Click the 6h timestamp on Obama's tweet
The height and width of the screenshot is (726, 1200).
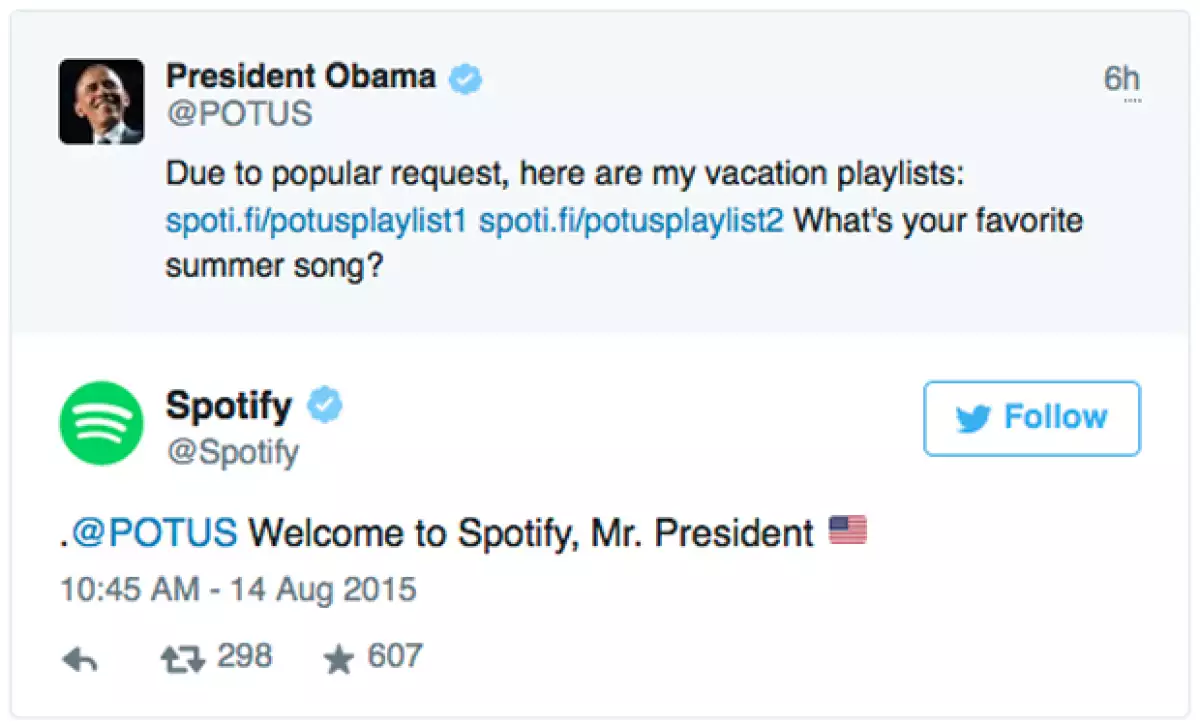click(x=1121, y=79)
